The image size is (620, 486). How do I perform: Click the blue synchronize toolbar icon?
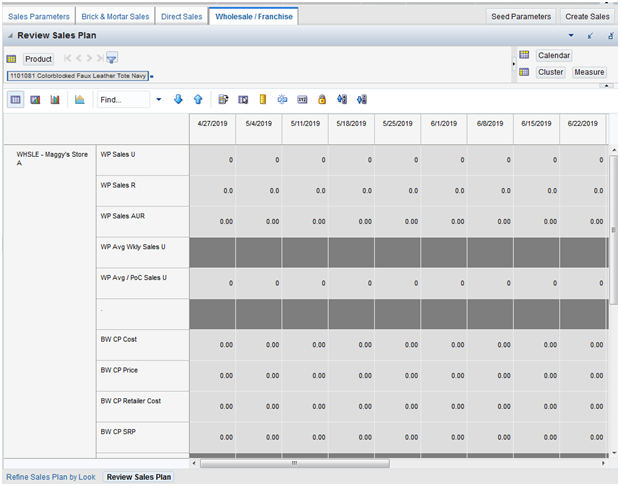[x=282, y=100]
